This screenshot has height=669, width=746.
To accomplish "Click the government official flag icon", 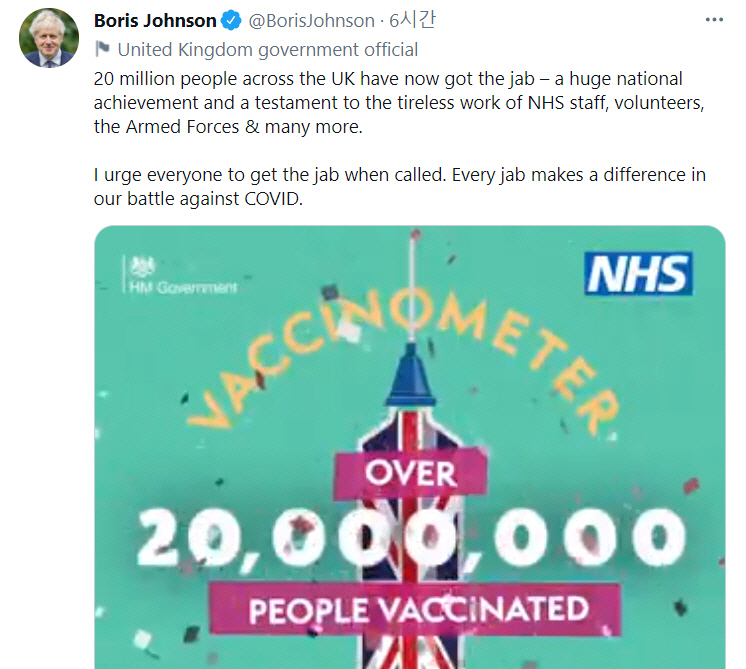I will 101,49.
